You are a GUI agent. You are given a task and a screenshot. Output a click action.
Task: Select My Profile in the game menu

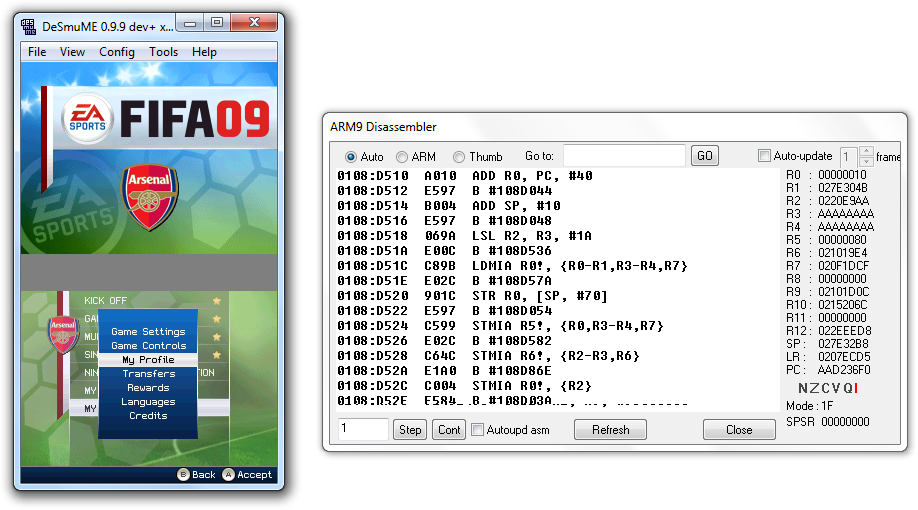pos(148,360)
